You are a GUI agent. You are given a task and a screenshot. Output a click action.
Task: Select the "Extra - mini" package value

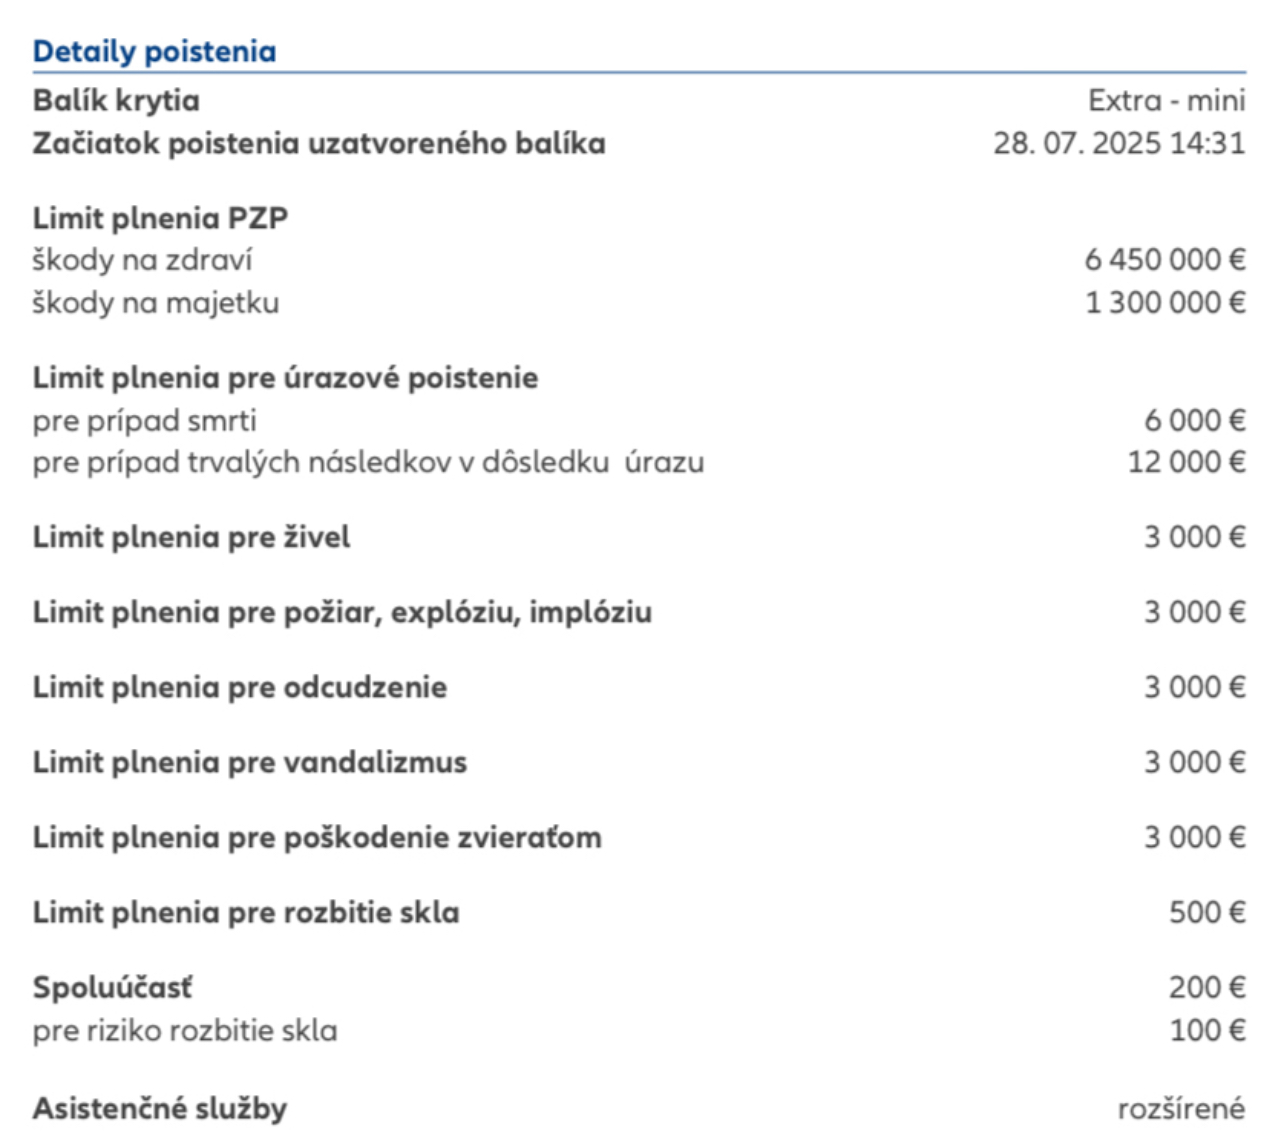1166,100
